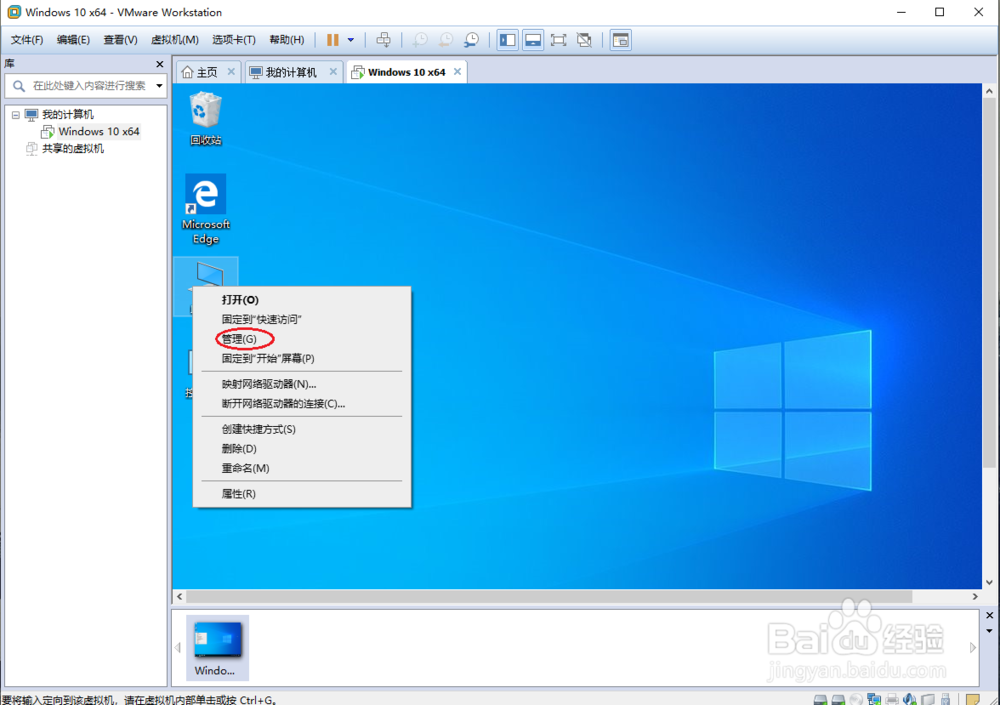Click the Revert to Snapshot icon
This screenshot has width=1000, height=705.
(x=446, y=40)
